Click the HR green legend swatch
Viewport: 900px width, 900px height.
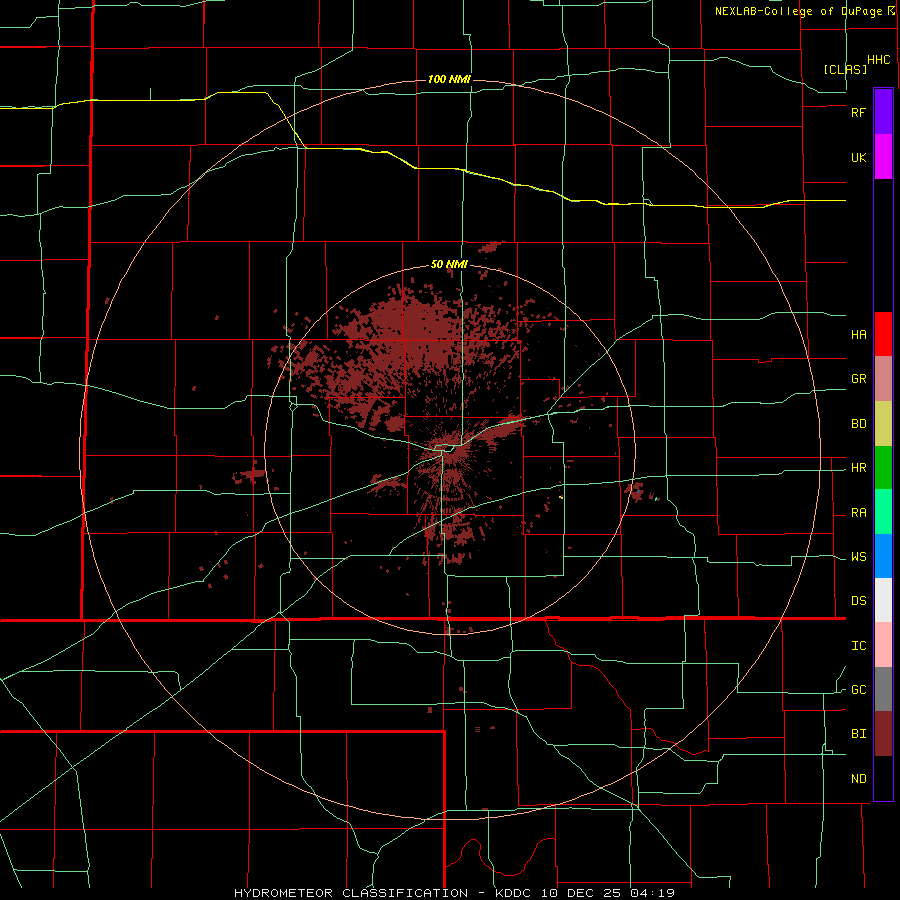click(883, 468)
